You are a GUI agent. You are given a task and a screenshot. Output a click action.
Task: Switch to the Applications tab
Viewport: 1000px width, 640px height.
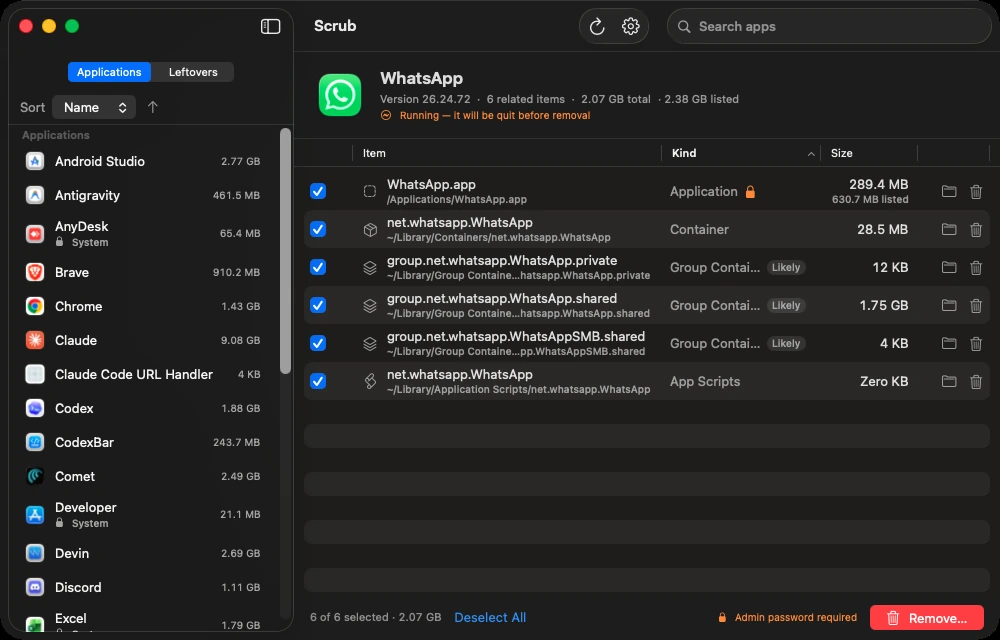(x=109, y=72)
